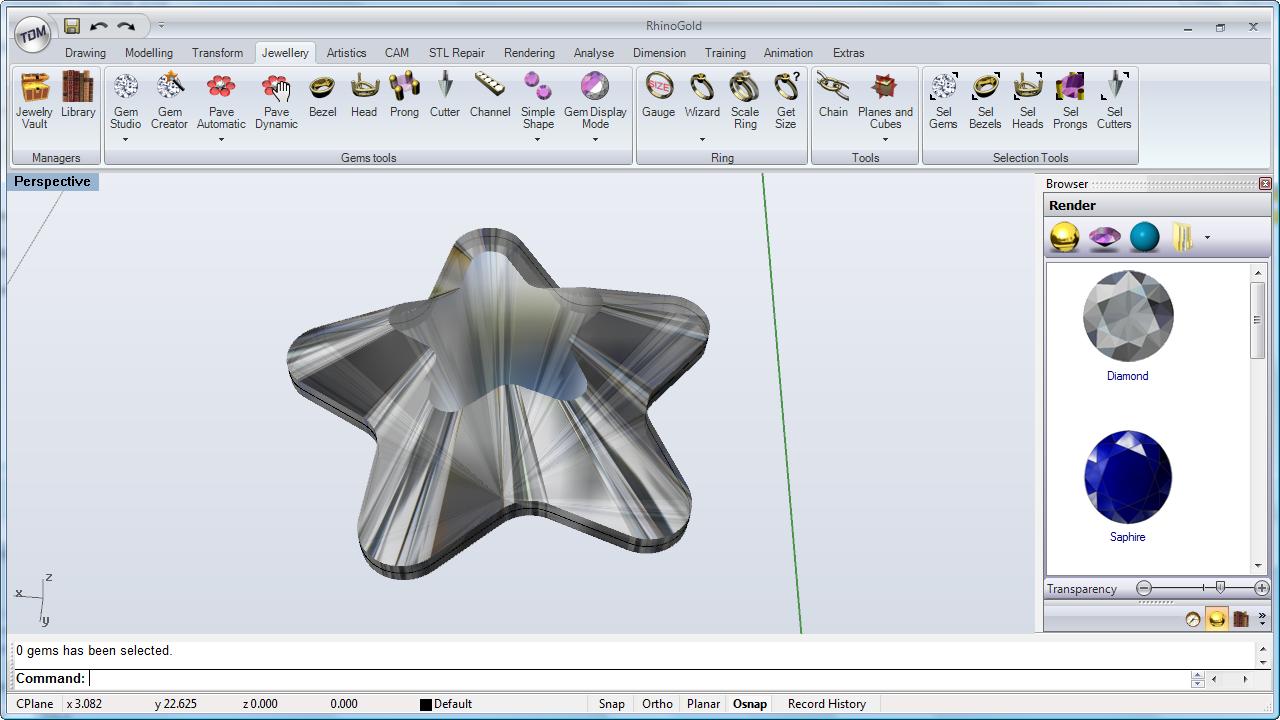Viewport: 1280px width, 720px height.
Task: Undo the last action
Action: click(98, 26)
